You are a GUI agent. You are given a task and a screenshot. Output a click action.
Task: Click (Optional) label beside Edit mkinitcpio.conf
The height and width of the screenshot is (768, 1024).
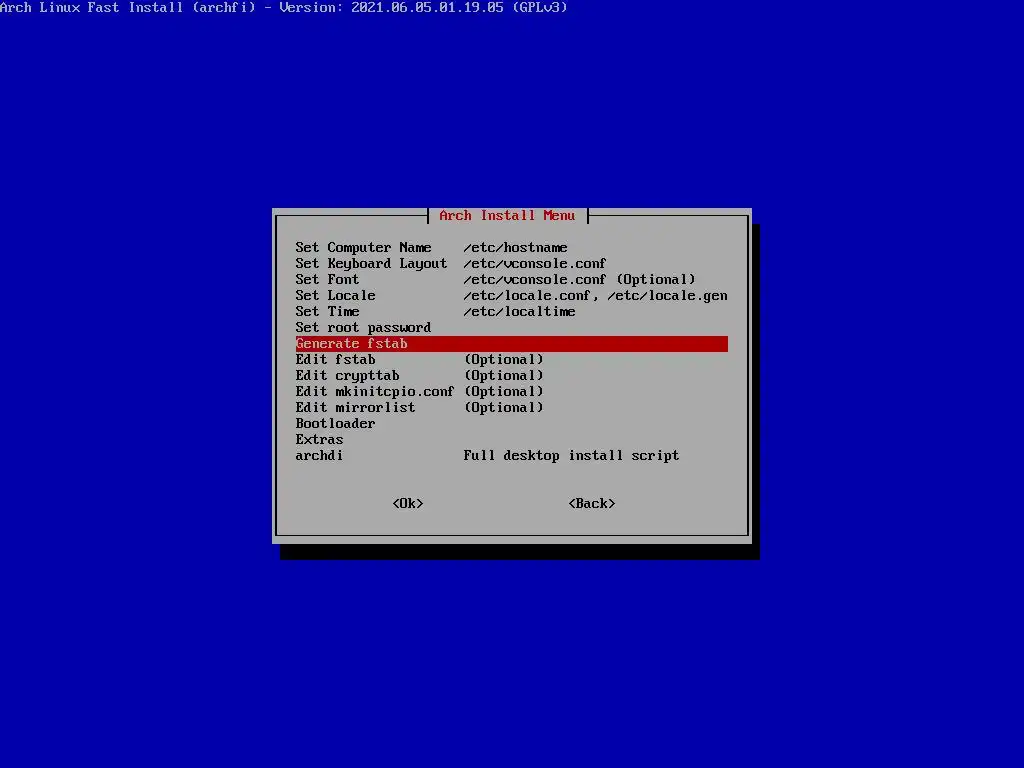pos(504,391)
